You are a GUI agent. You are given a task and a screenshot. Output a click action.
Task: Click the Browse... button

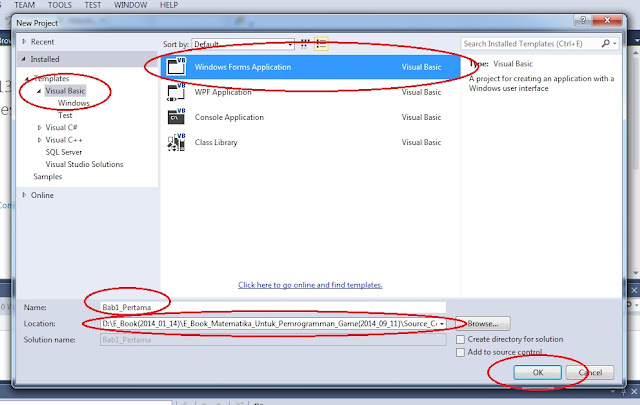click(x=483, y=324)
